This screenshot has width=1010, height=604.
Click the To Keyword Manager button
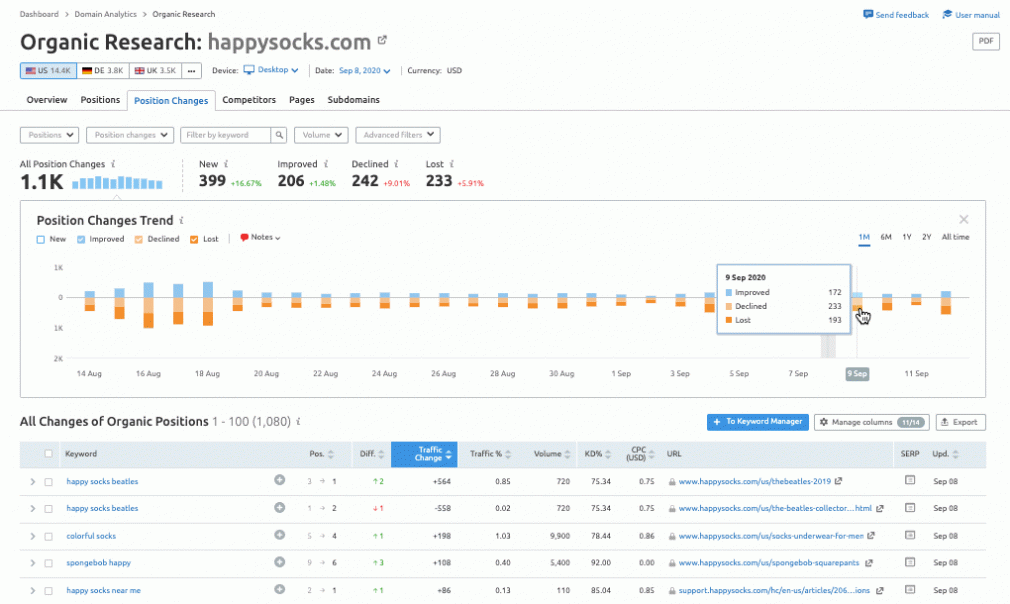pyautogui.click(x=758, y=422)
